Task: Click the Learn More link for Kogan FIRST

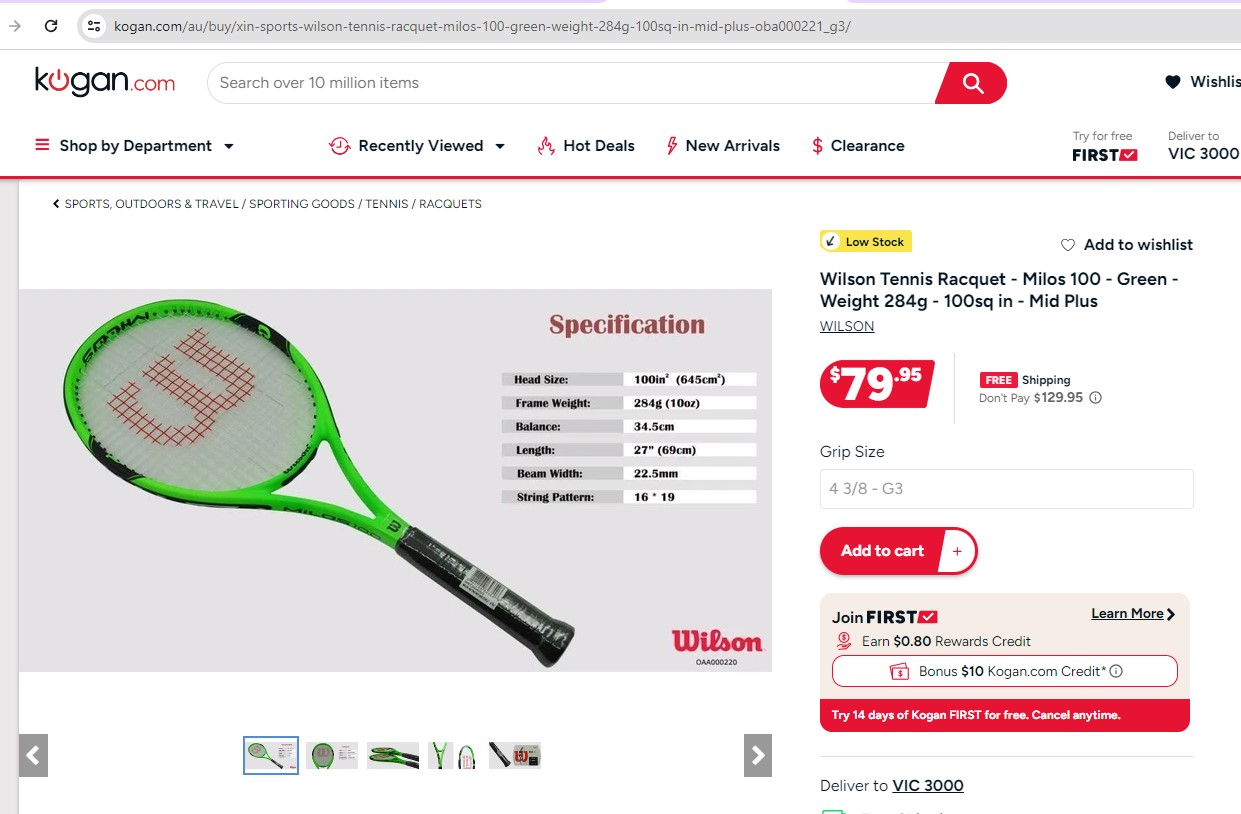Action: [x=1133, y=614]
